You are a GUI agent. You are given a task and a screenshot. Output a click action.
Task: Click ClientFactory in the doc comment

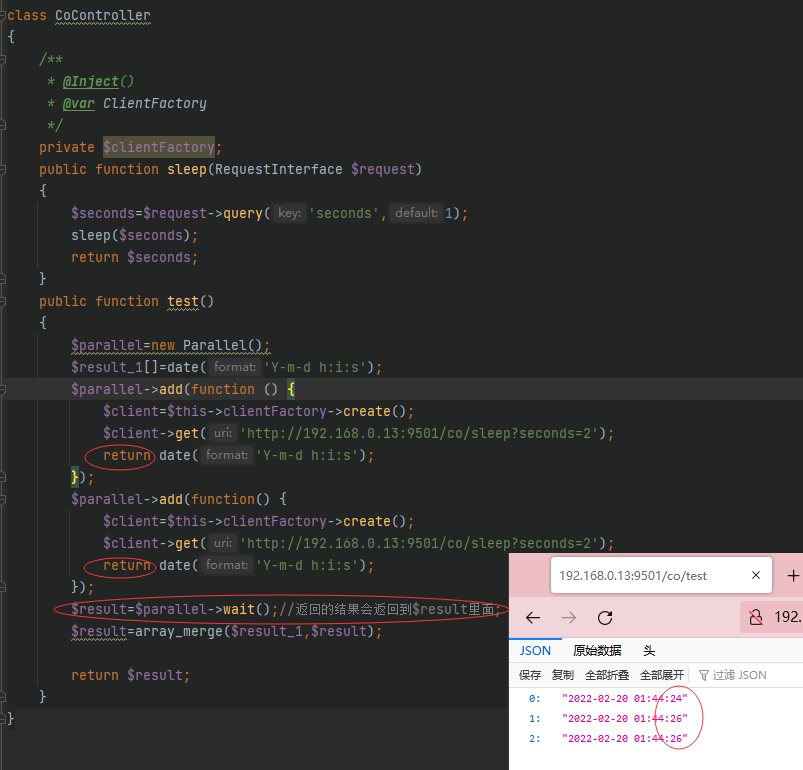155,103
